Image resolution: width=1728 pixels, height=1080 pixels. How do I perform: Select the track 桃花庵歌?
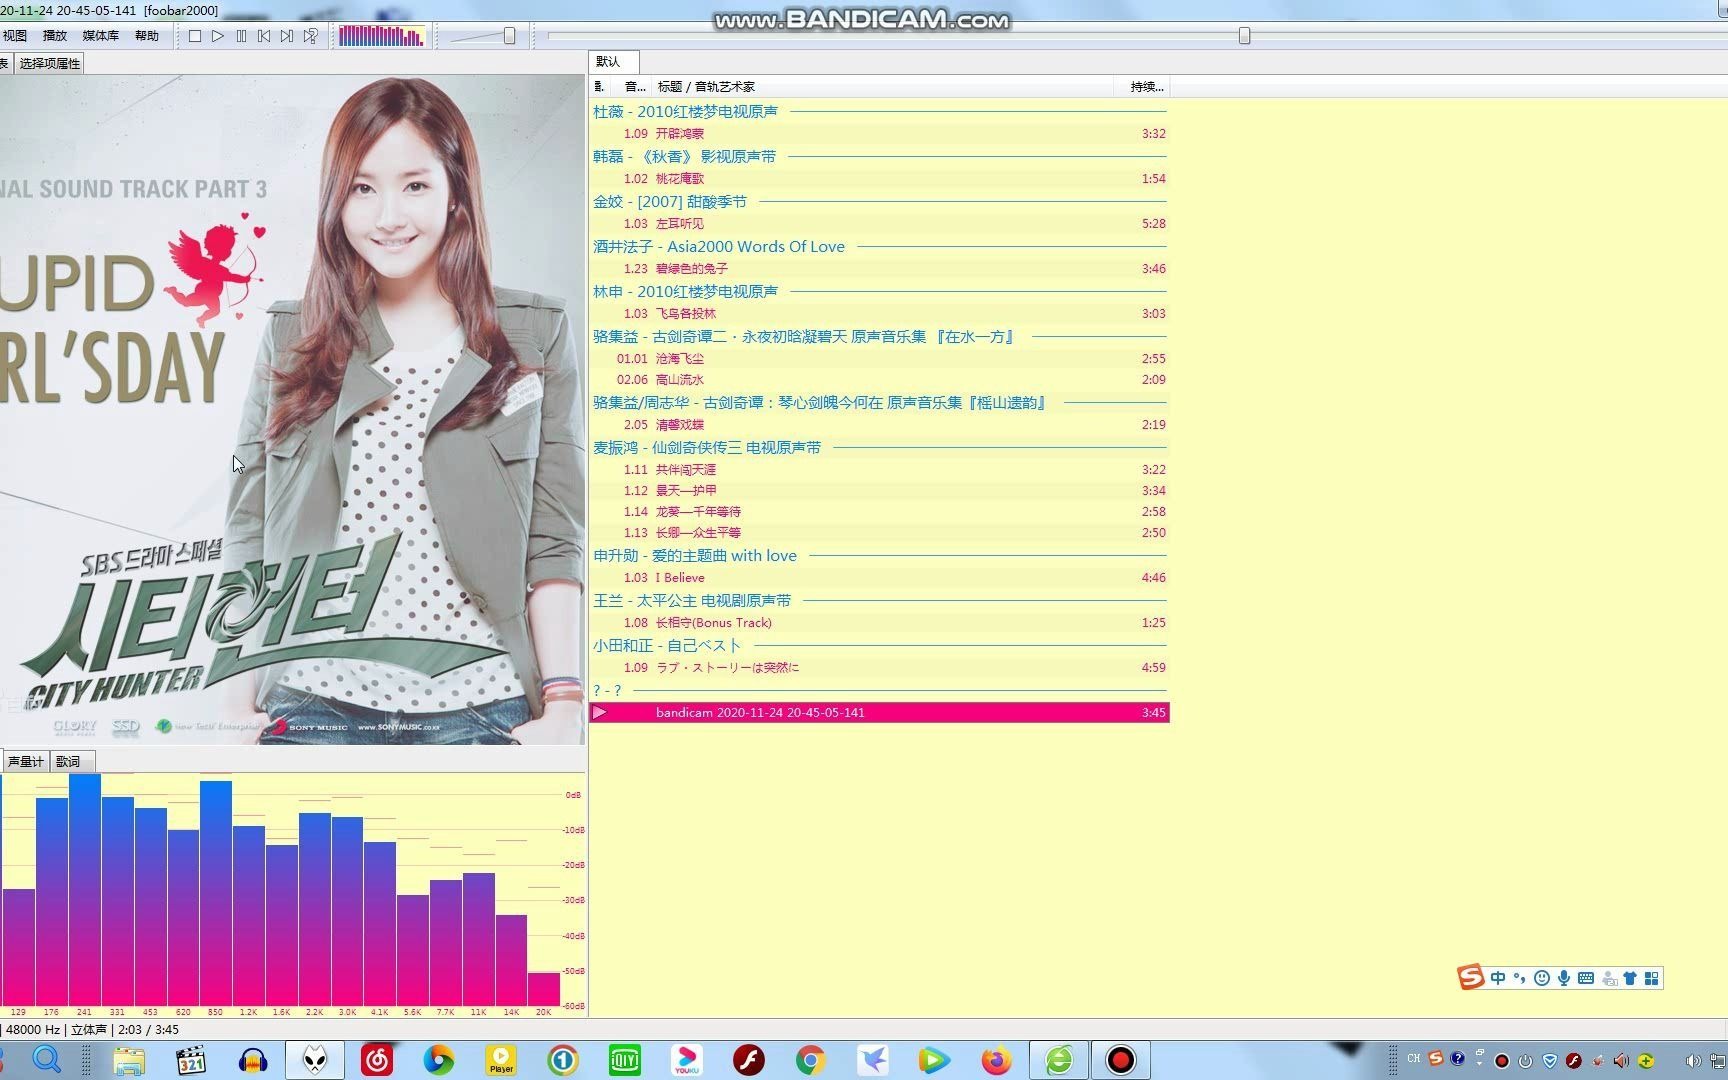pos(879,179)
